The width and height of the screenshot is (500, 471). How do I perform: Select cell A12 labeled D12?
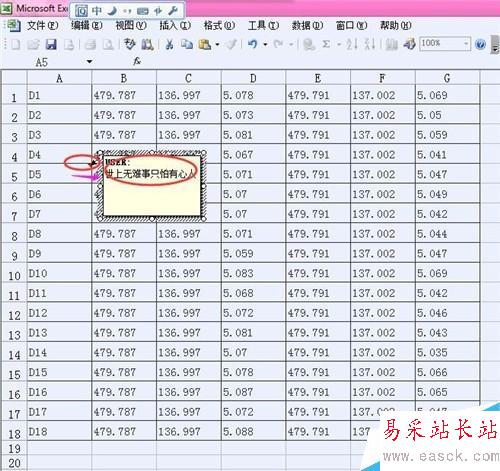59,313
